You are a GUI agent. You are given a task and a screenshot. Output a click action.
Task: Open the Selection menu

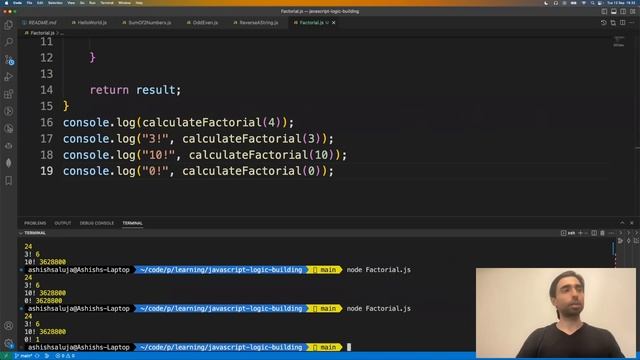55,3
